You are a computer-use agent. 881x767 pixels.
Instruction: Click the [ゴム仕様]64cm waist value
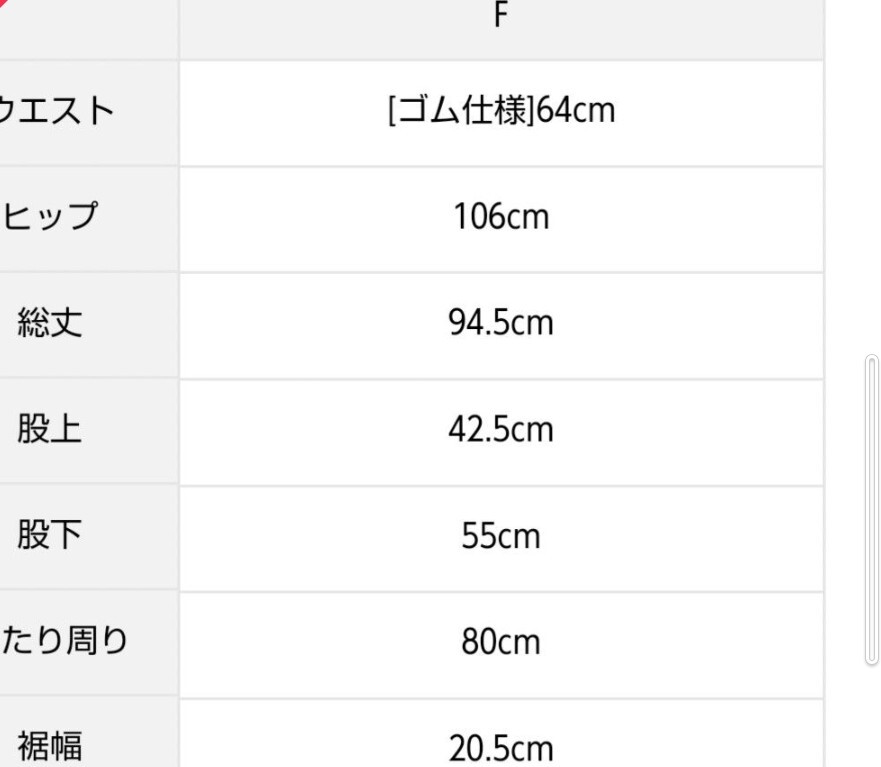click(501, 110)
